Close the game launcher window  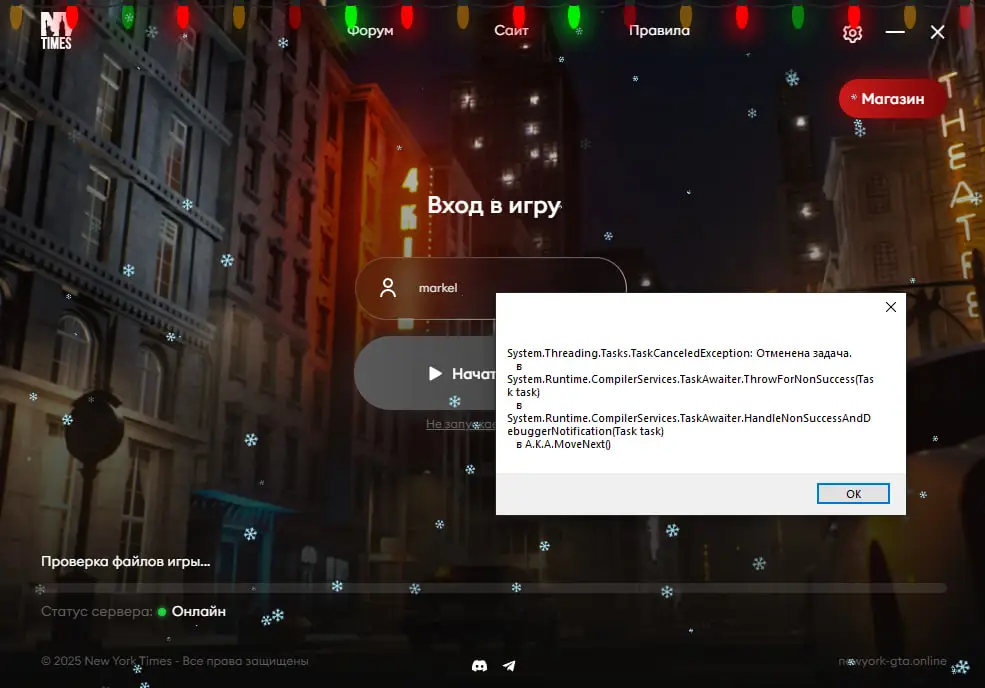point(937,32)
